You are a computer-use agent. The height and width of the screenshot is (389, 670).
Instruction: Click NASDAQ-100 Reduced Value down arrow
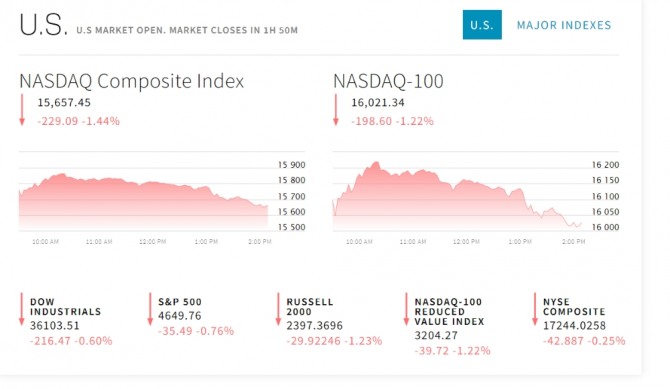[x=406, y=309]
